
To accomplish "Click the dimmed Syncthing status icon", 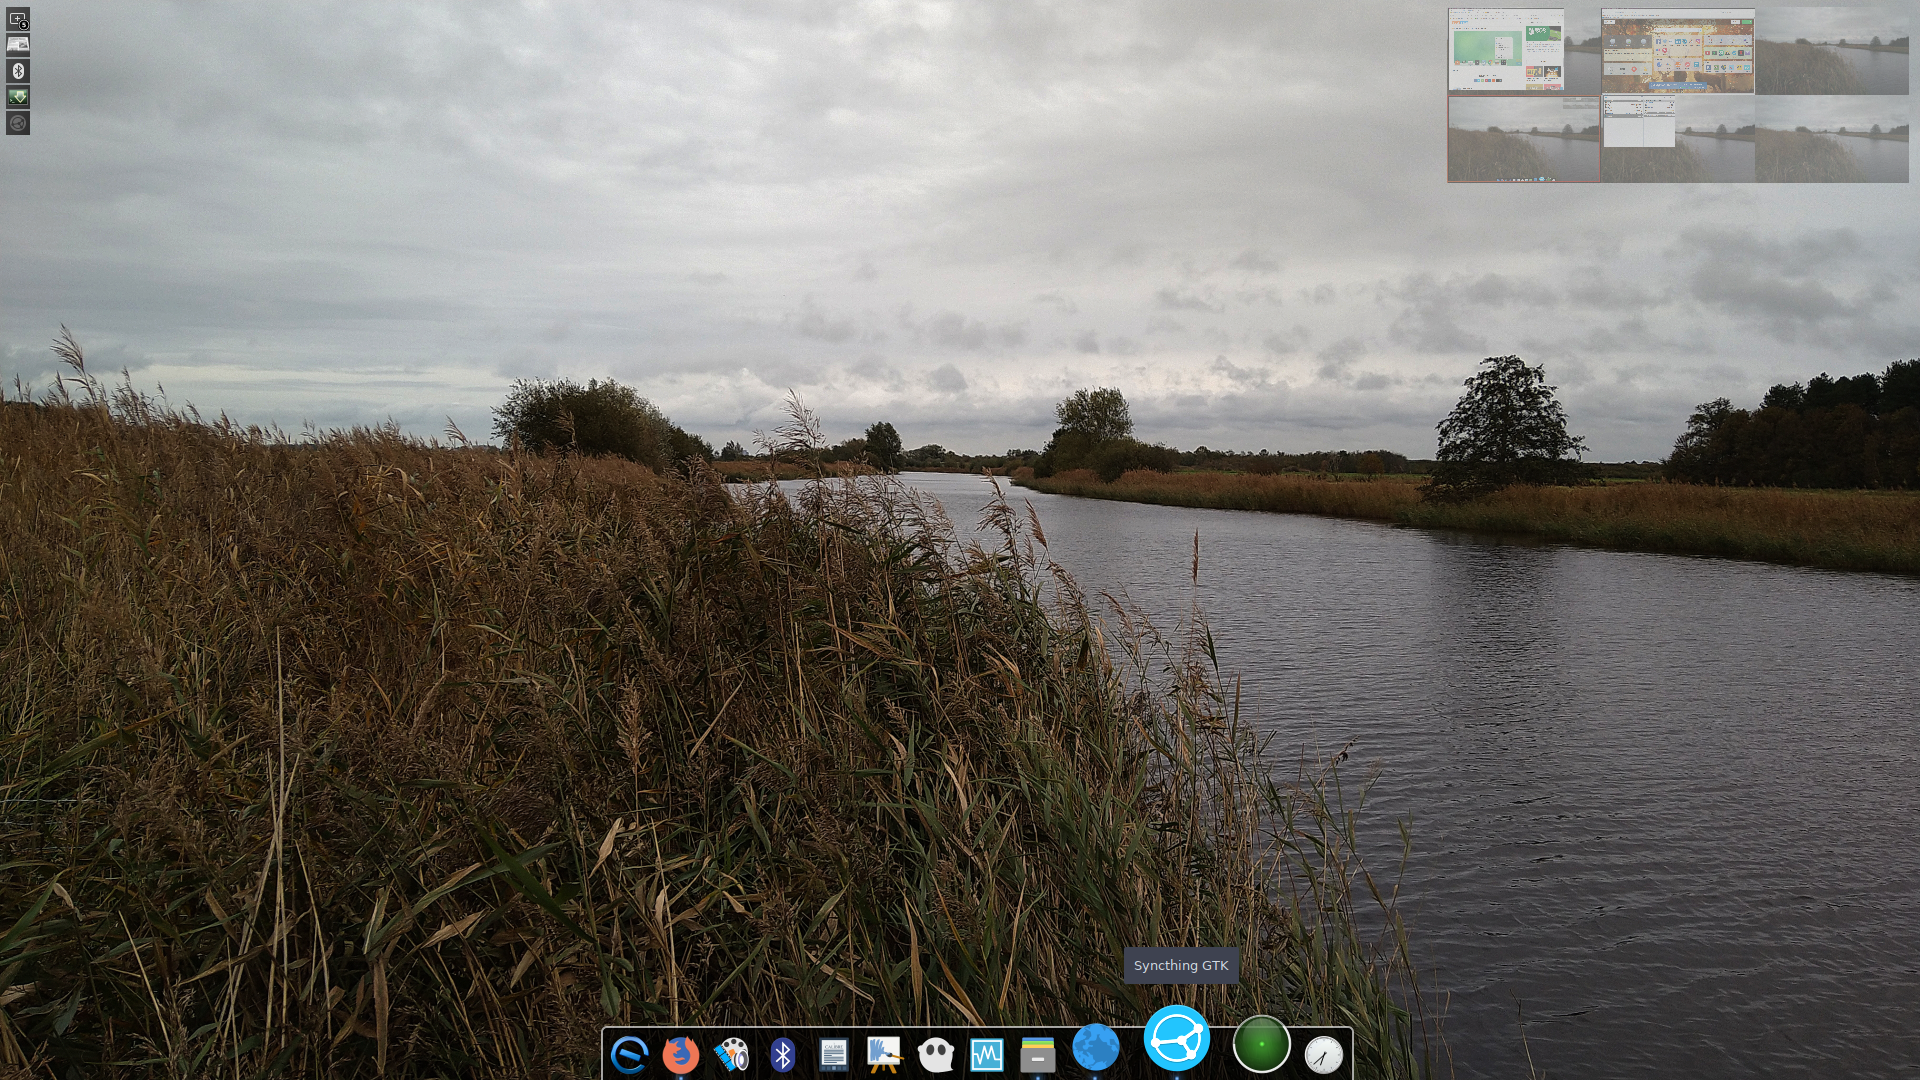I will (x=17, y=123).
